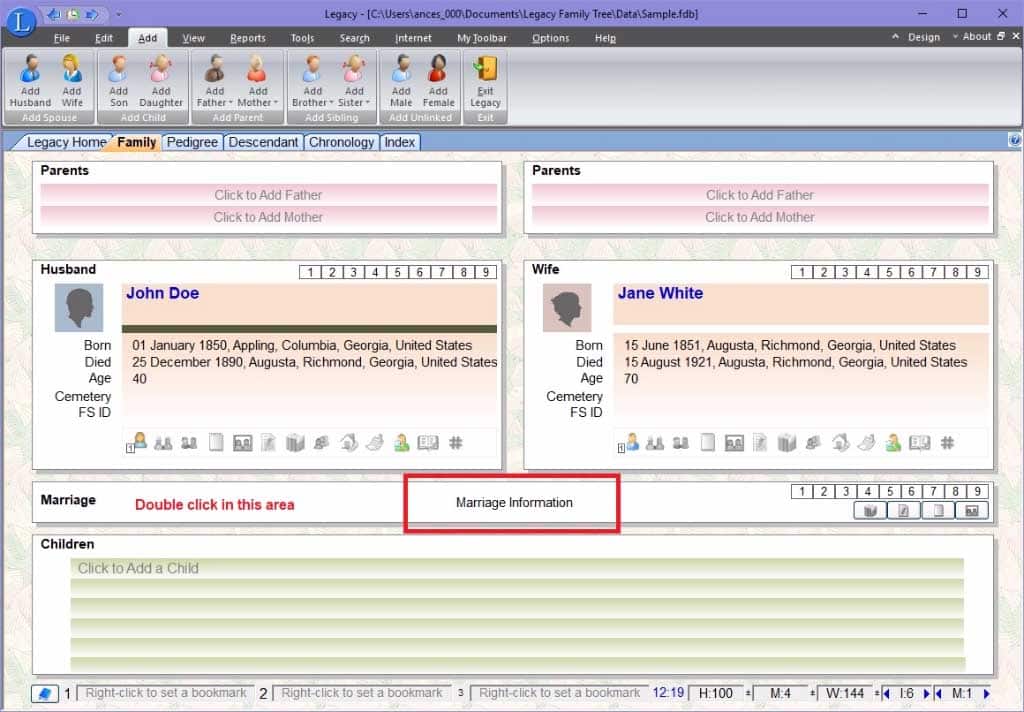Open the Reports menu
The height and width of the screenshot is (712, 1024).
(248, 38)
